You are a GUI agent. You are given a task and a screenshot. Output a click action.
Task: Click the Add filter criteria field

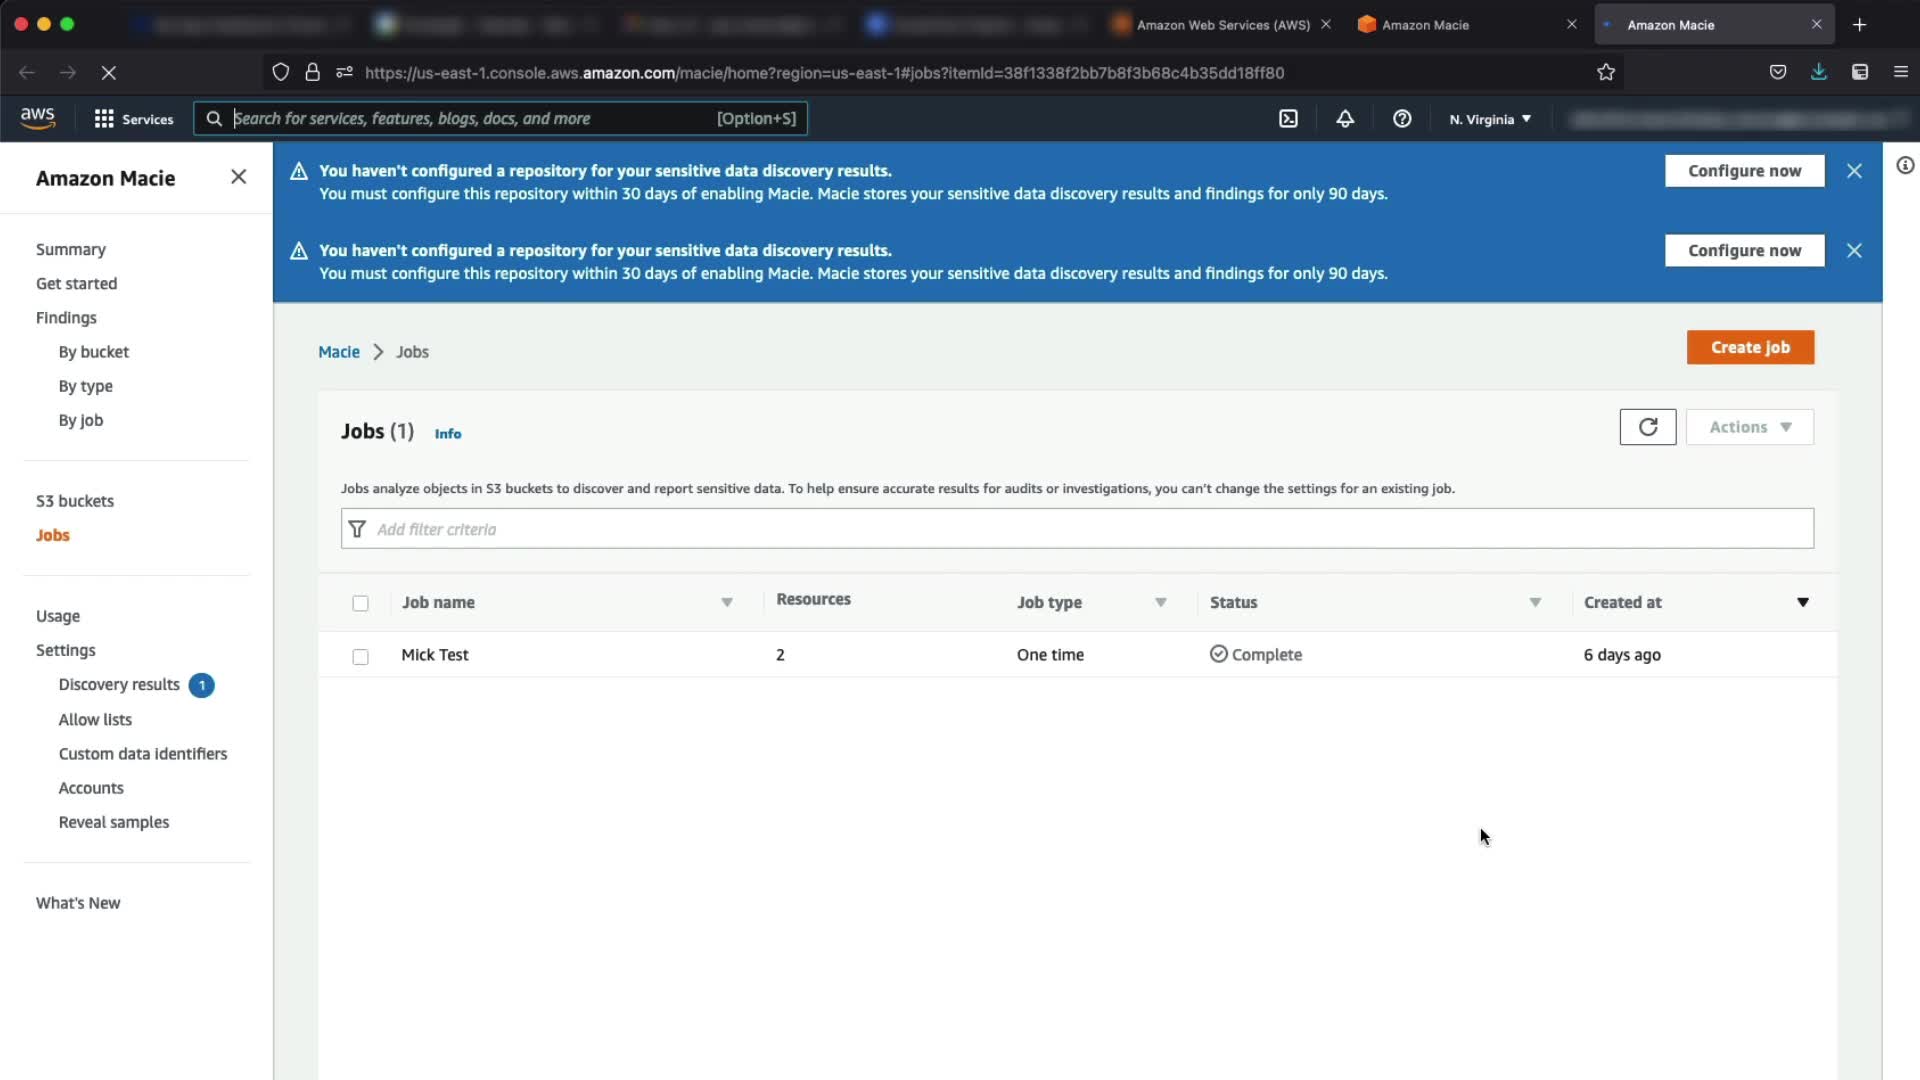click(x=1077, y=529)
